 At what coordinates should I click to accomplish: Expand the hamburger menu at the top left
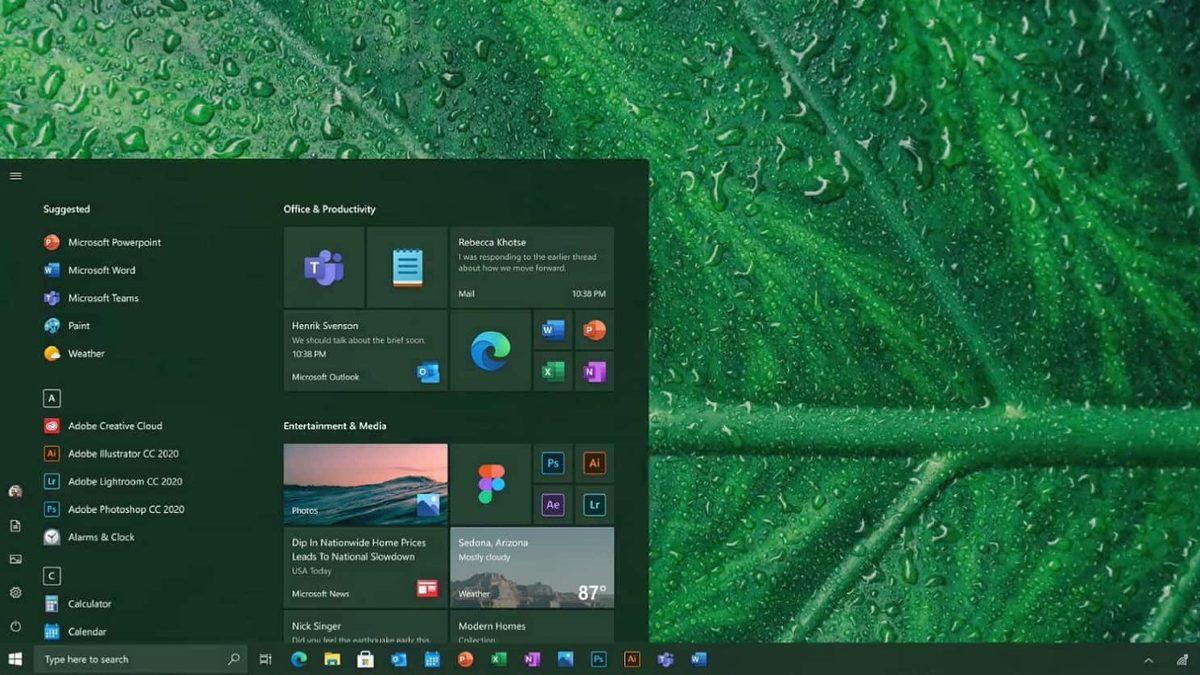click(x=15, y=175)
